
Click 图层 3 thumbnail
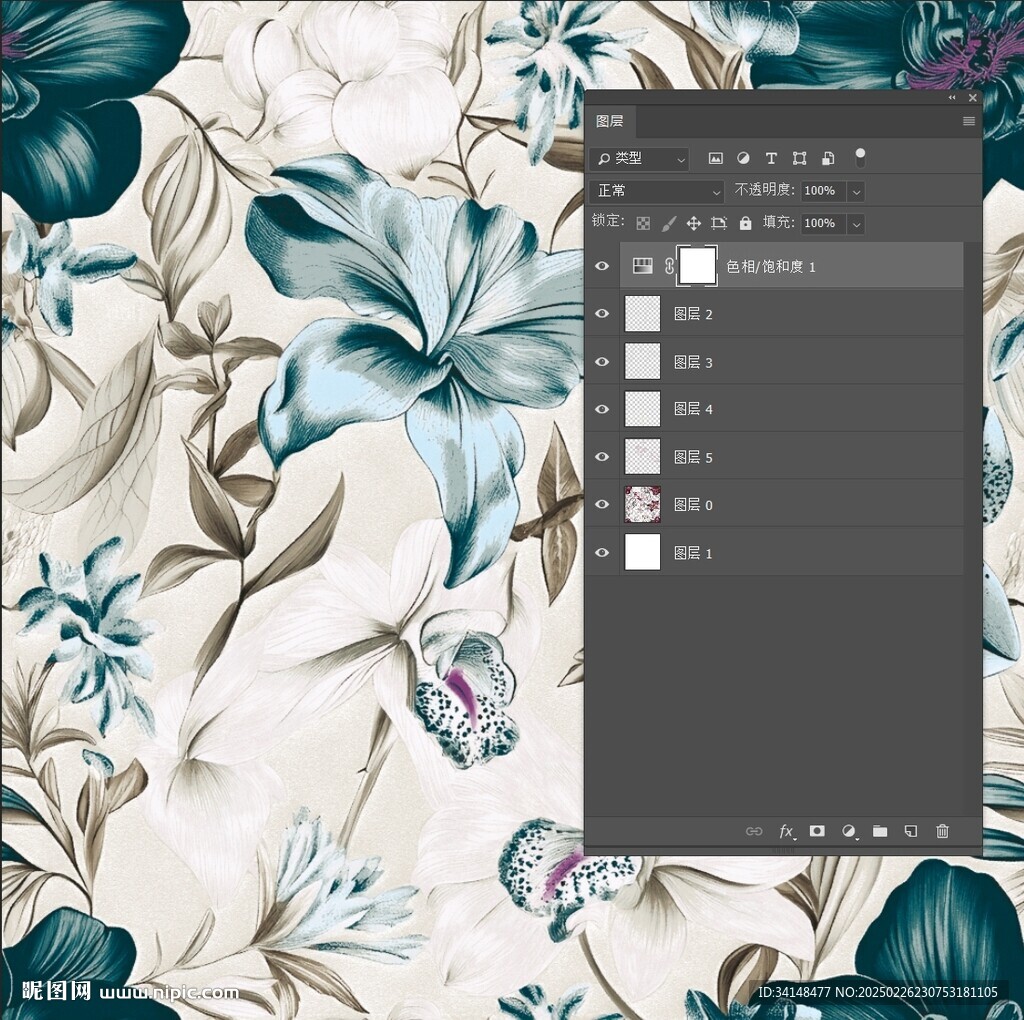click(x=643, y=362)
